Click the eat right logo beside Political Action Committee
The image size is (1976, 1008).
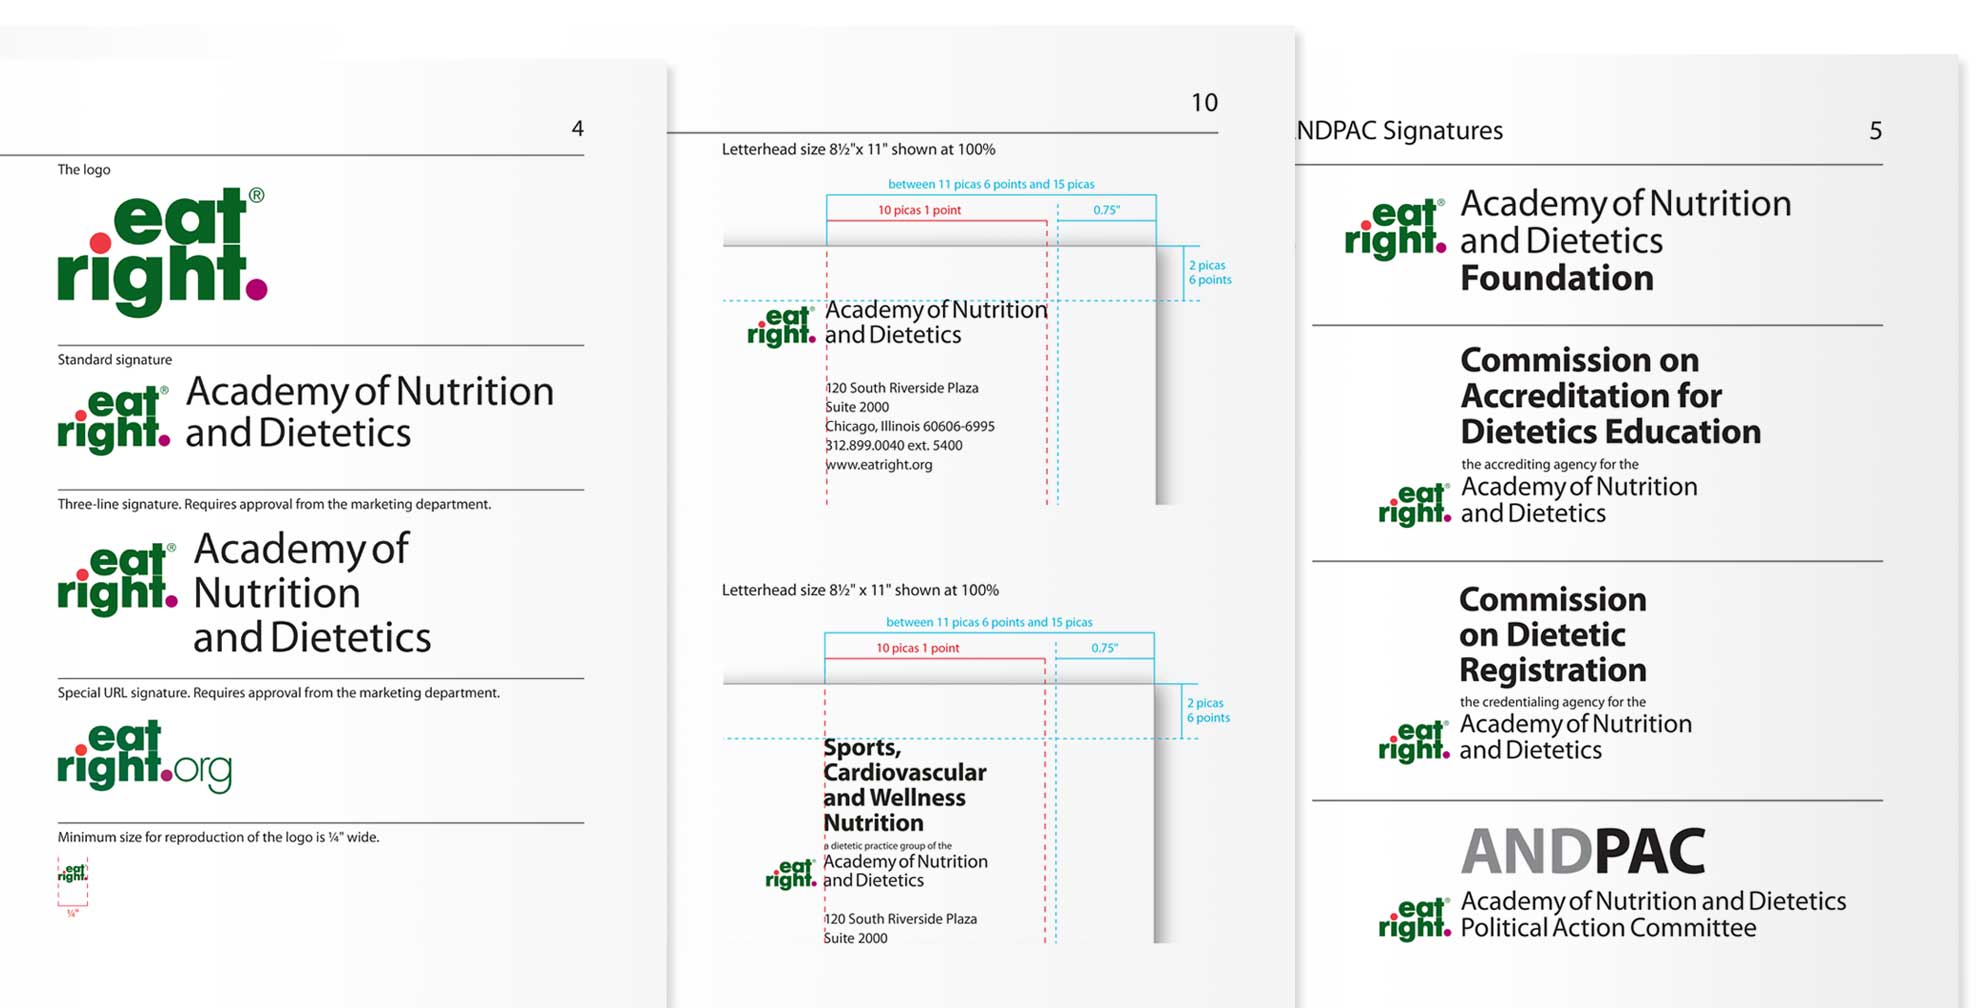[x=1414, y=919]
